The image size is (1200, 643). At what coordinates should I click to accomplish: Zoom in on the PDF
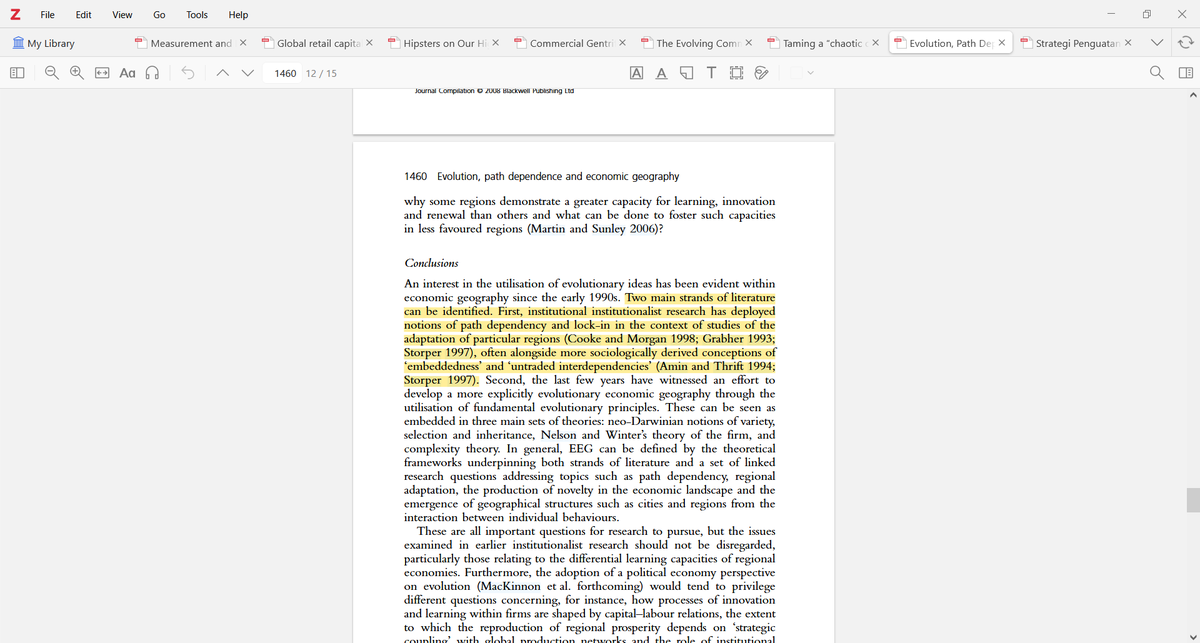click(77, 73)
